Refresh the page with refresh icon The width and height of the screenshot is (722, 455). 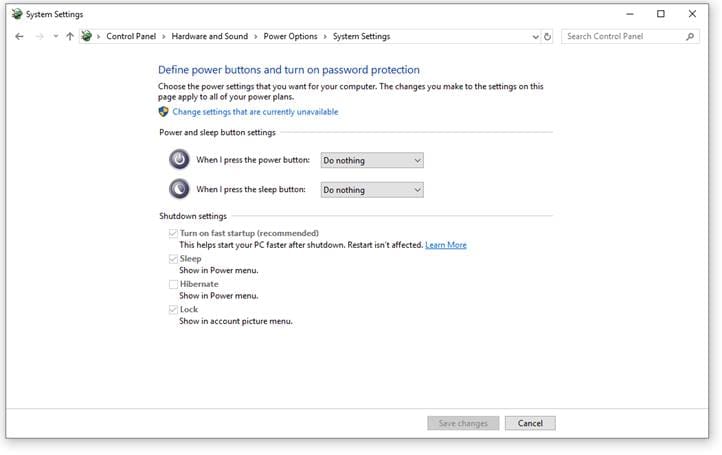(x=547, y=36)
